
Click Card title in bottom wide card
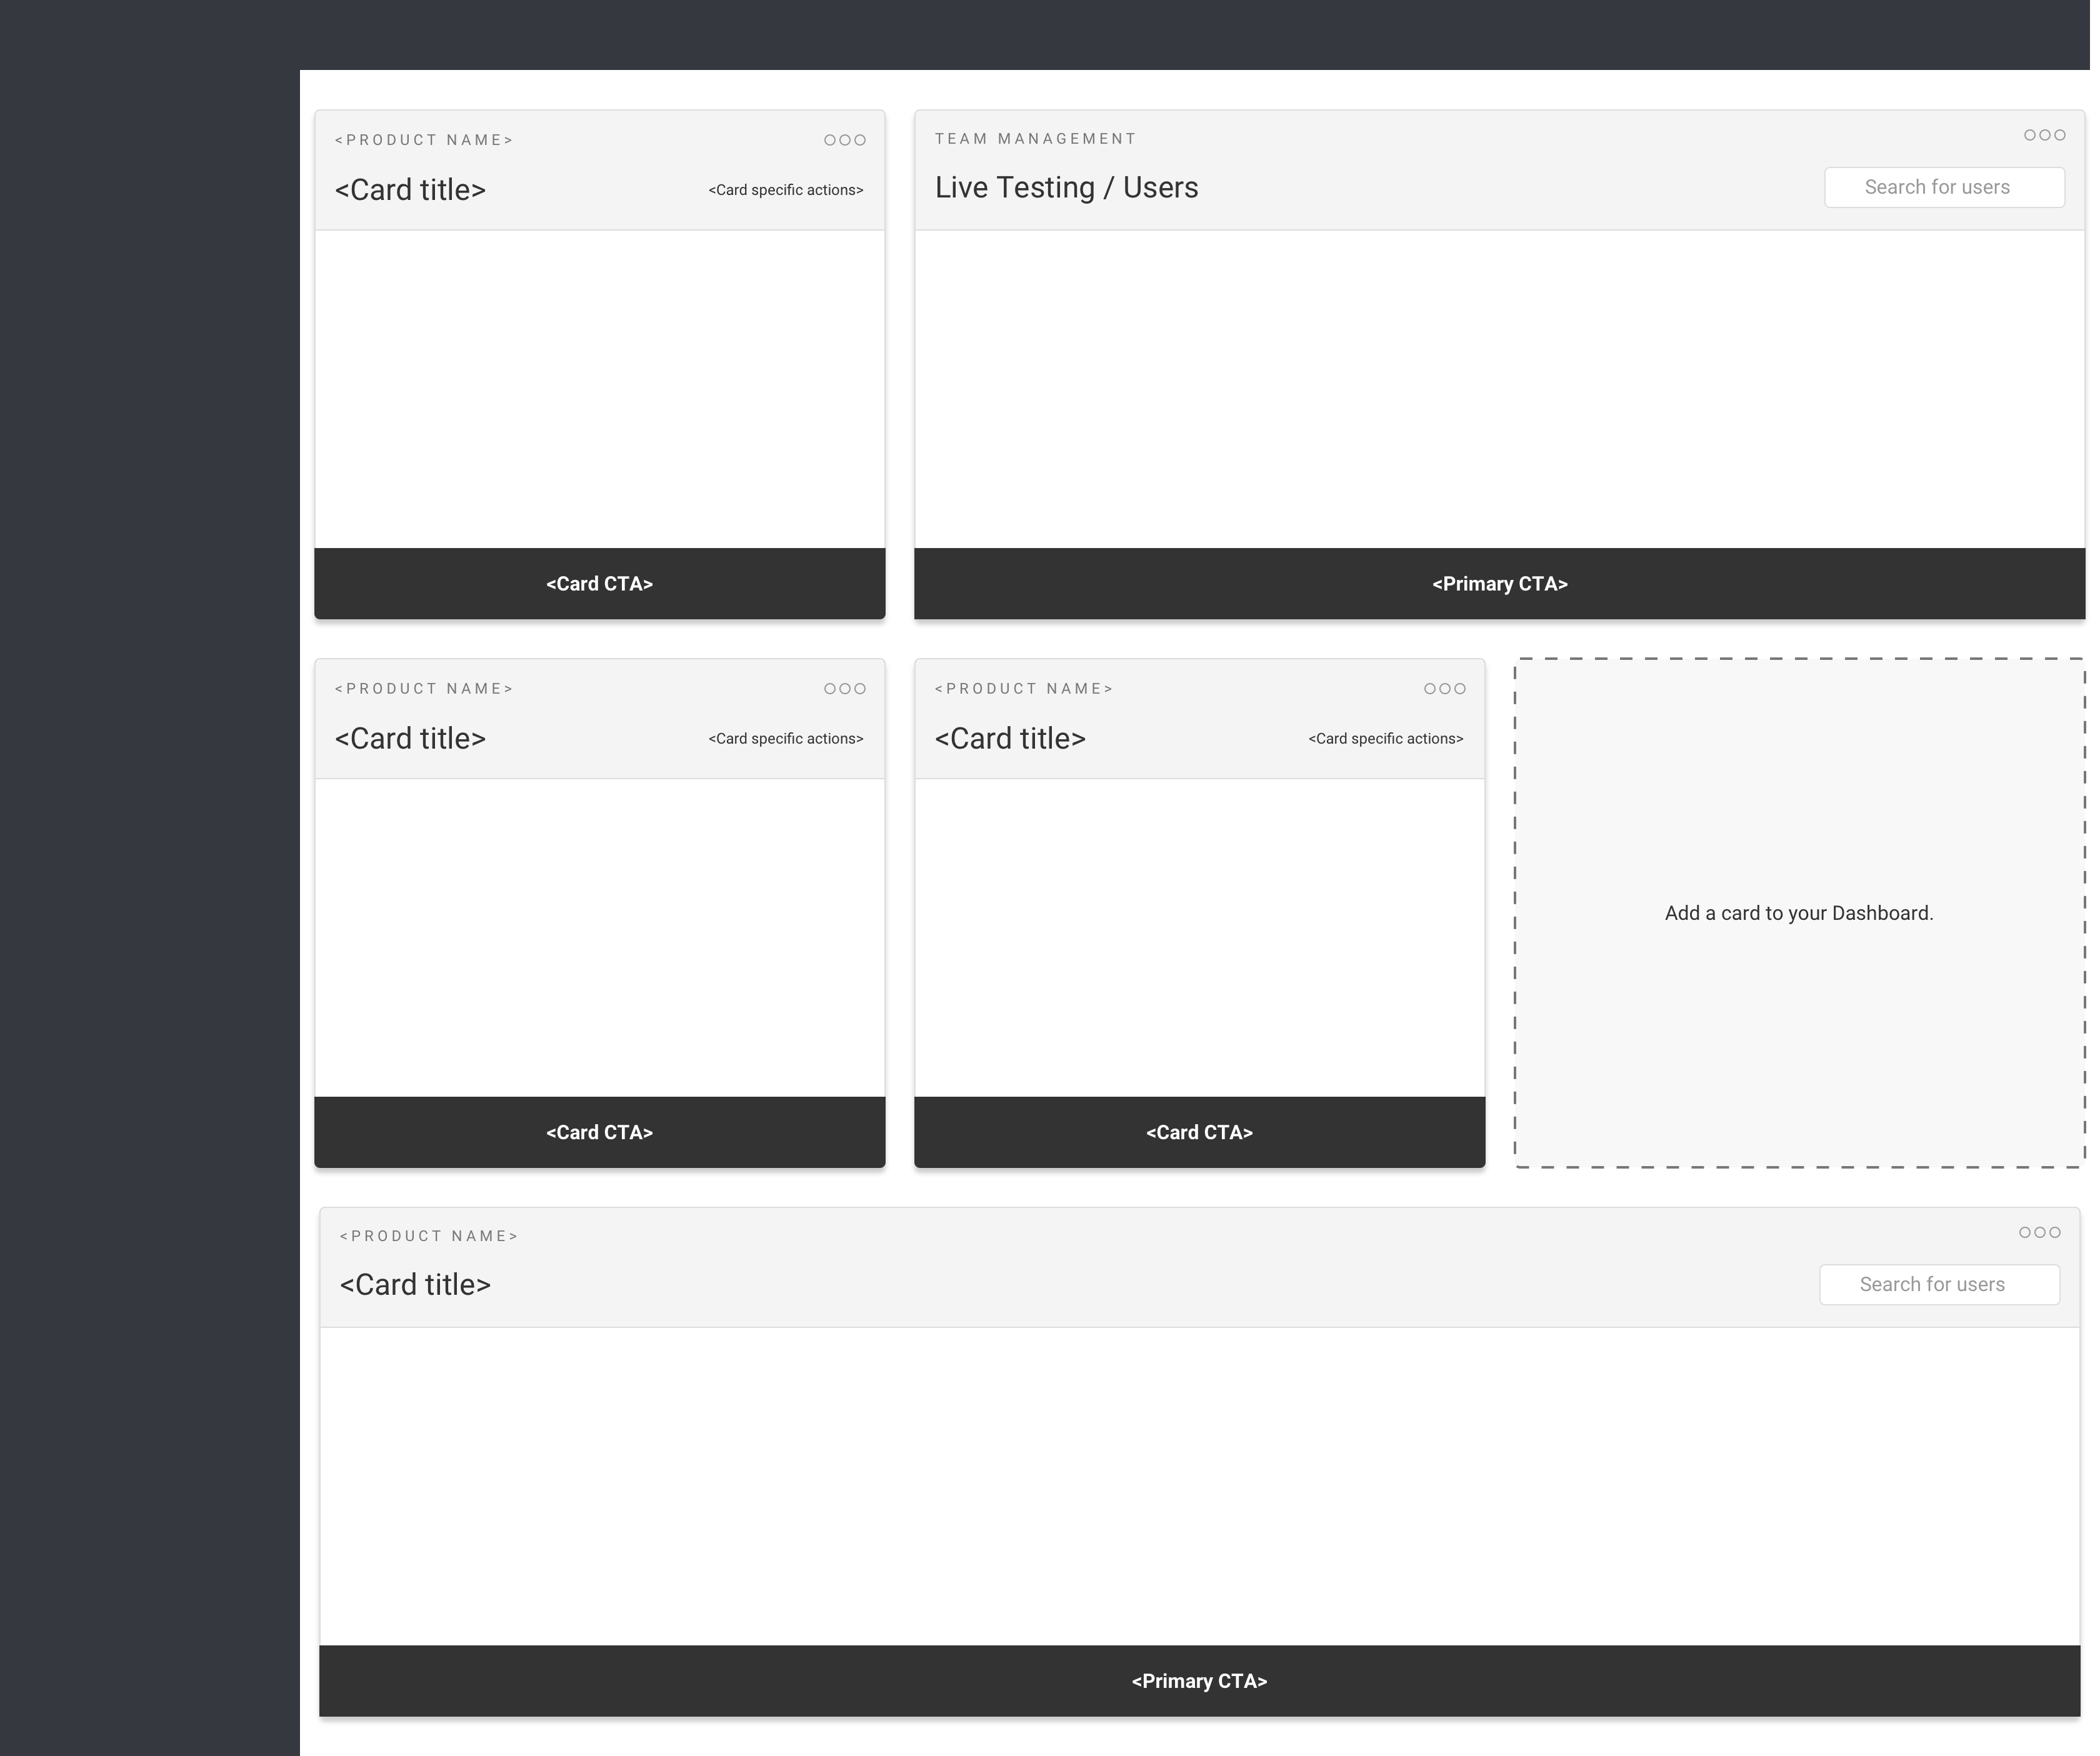click(x=415, y=1285)
